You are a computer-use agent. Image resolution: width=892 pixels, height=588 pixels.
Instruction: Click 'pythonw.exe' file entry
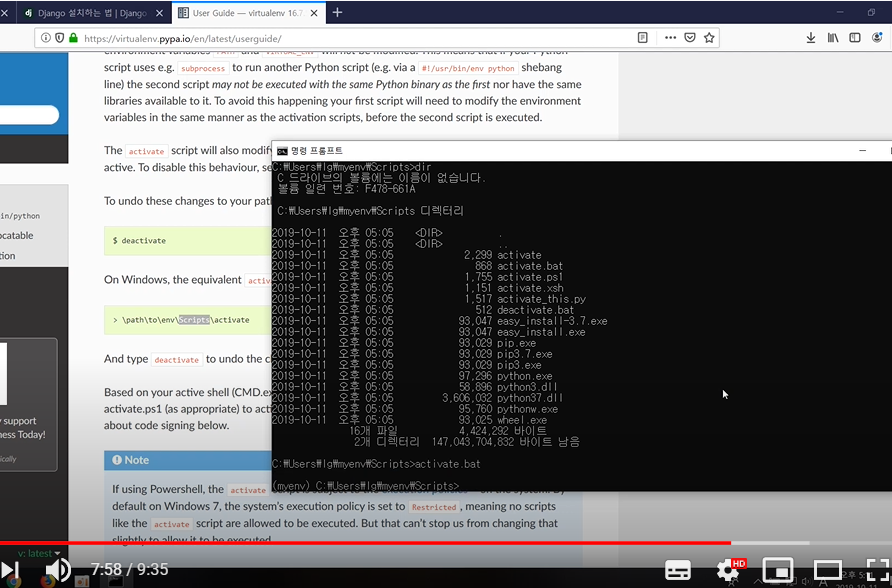click(527, 409)
